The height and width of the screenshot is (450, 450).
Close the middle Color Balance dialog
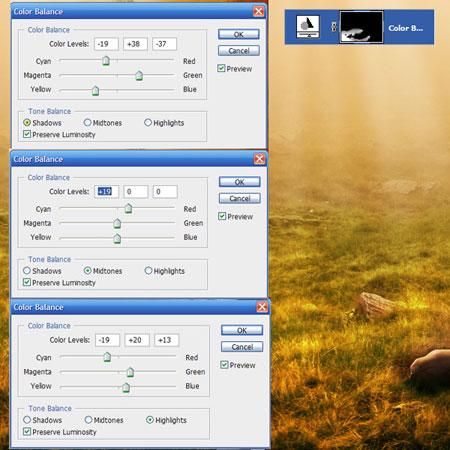259,159
